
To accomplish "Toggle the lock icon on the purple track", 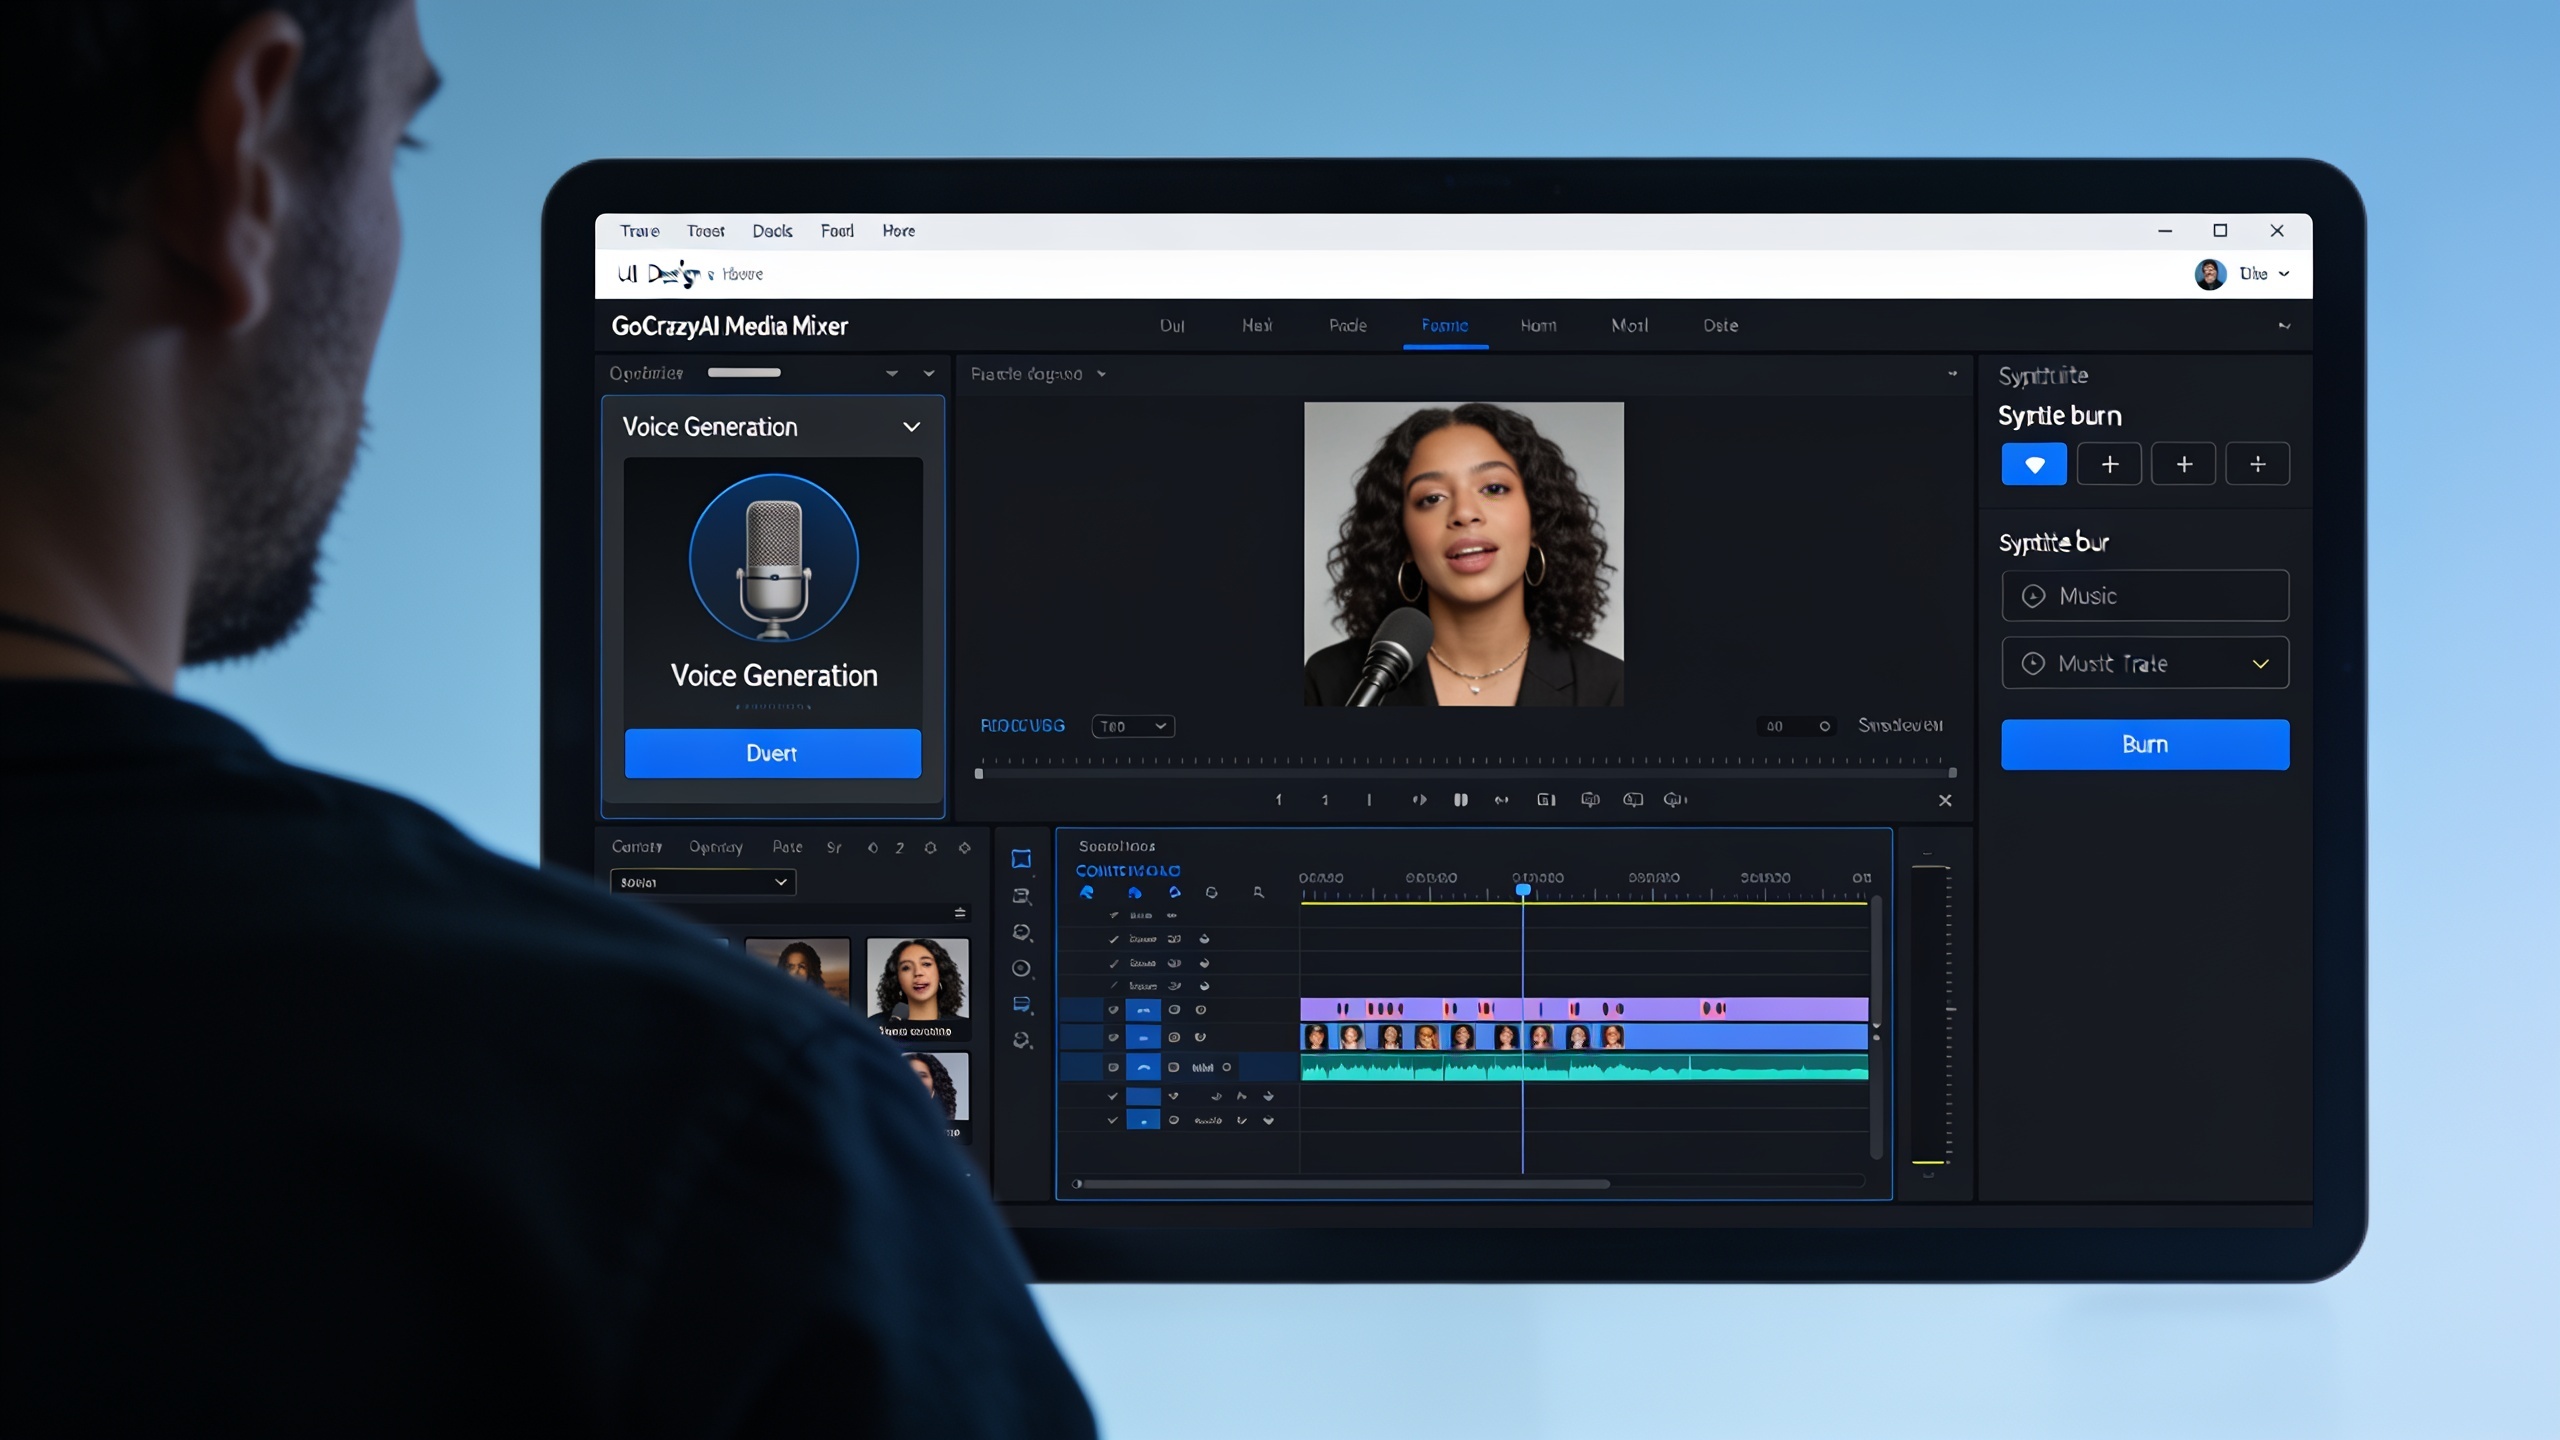I will pos(1174,1010).
